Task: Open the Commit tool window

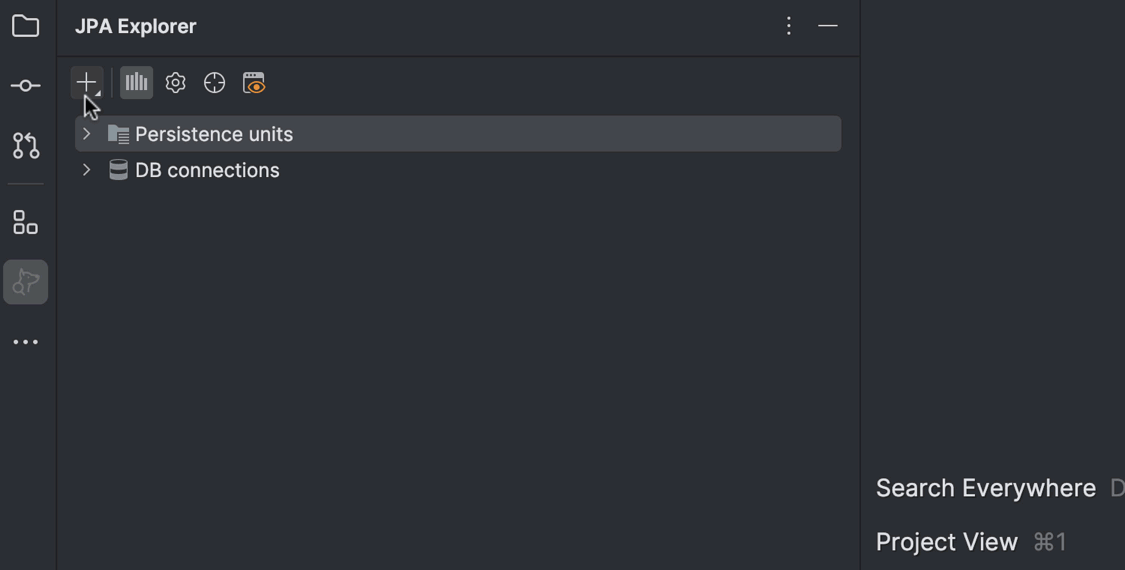Action: pyautogui.click(x=26, y=85)
